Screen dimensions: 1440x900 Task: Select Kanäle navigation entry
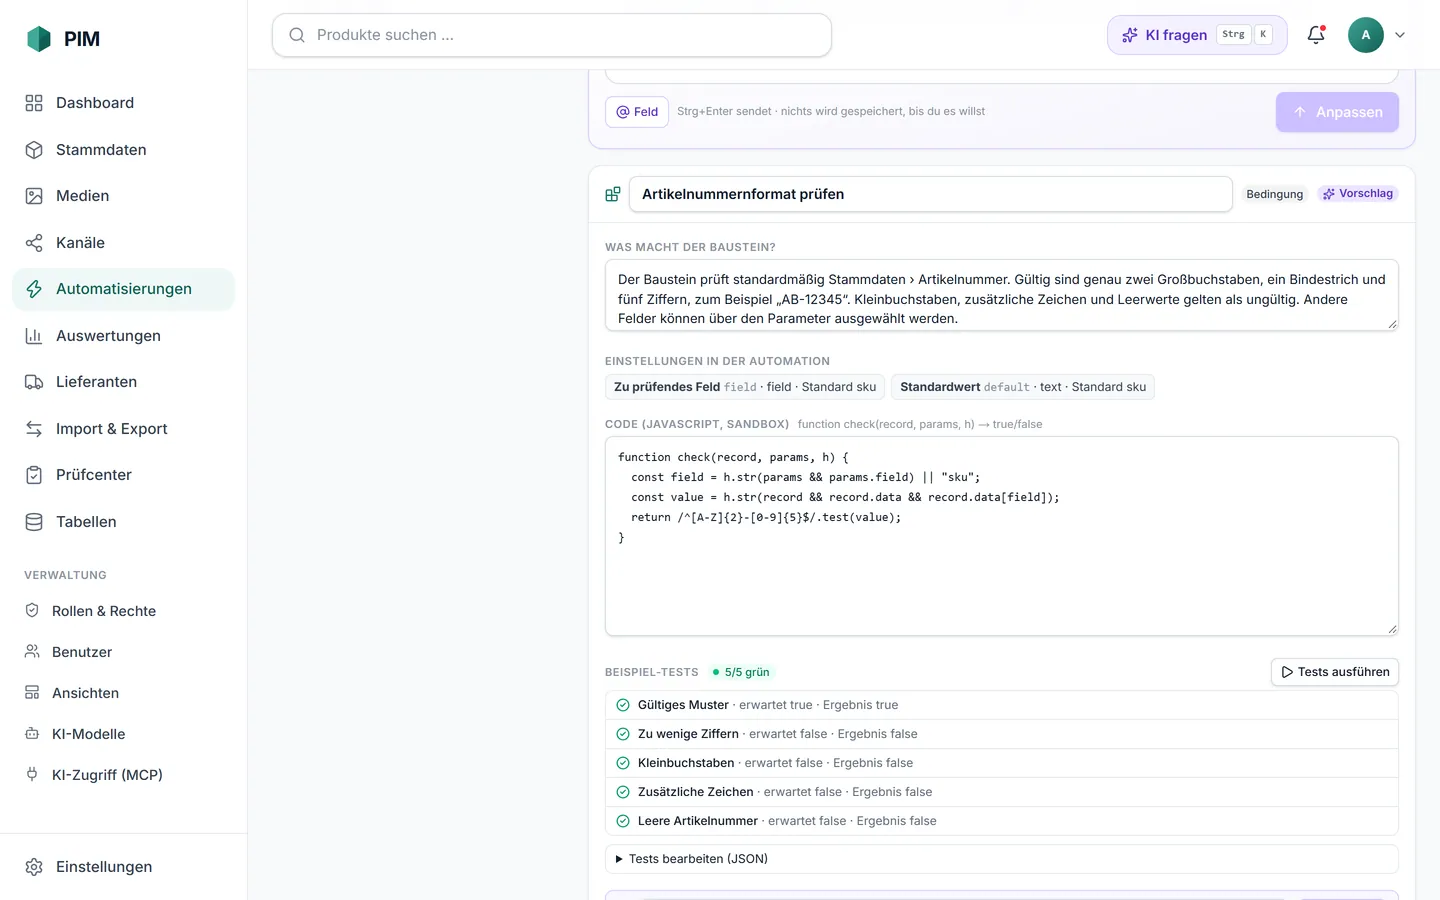click(x=123, y=243)
